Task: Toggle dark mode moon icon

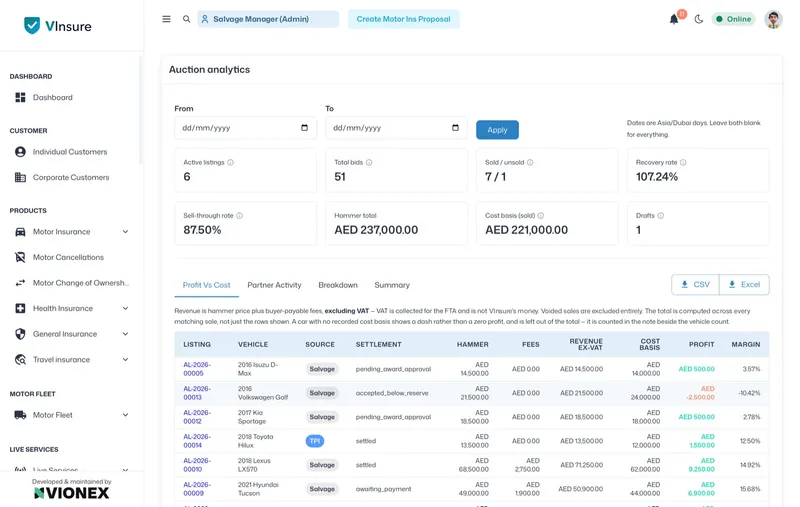Action: [699, 19]
